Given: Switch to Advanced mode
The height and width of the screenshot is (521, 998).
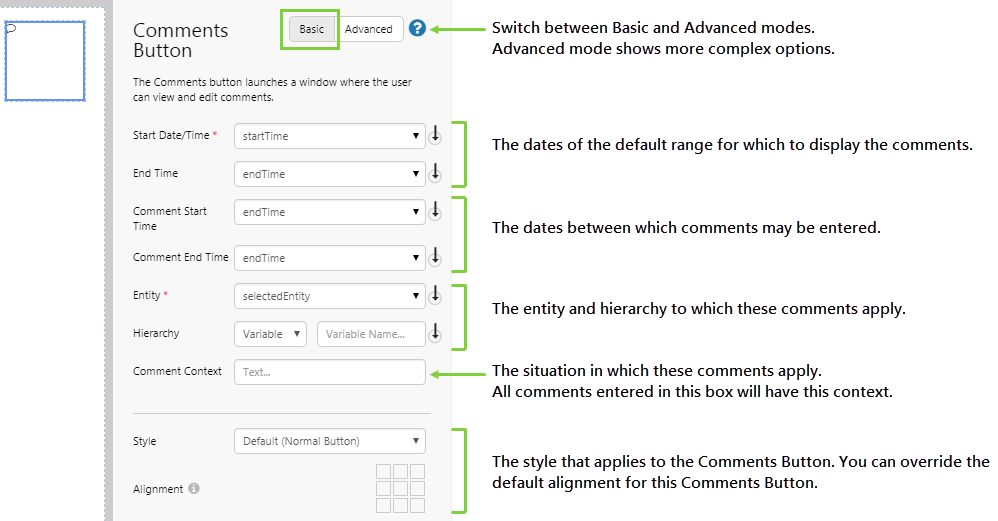Looking at the screenshot, I should click(369, 29).
